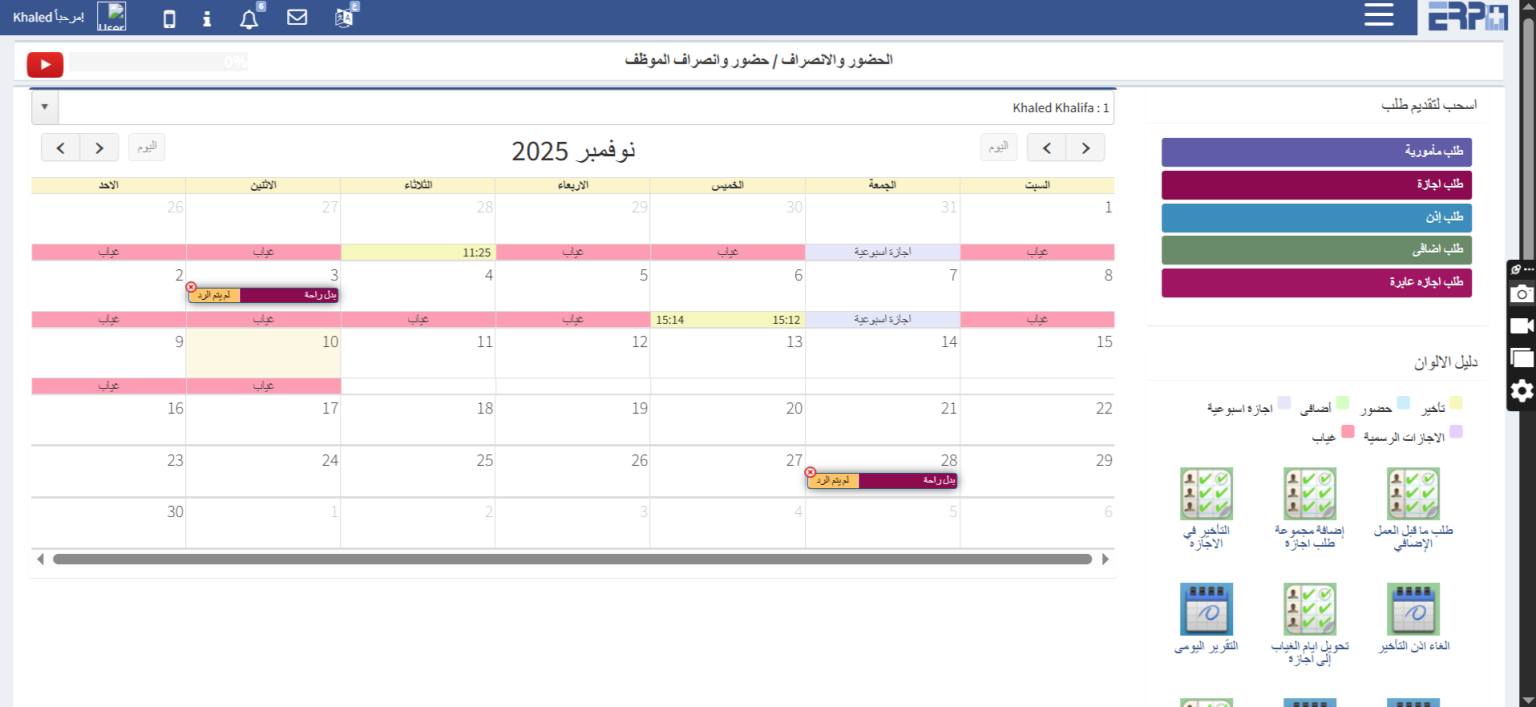Click the user profile picture
This screenshot has height=707, width=1536.
point(111,17)
